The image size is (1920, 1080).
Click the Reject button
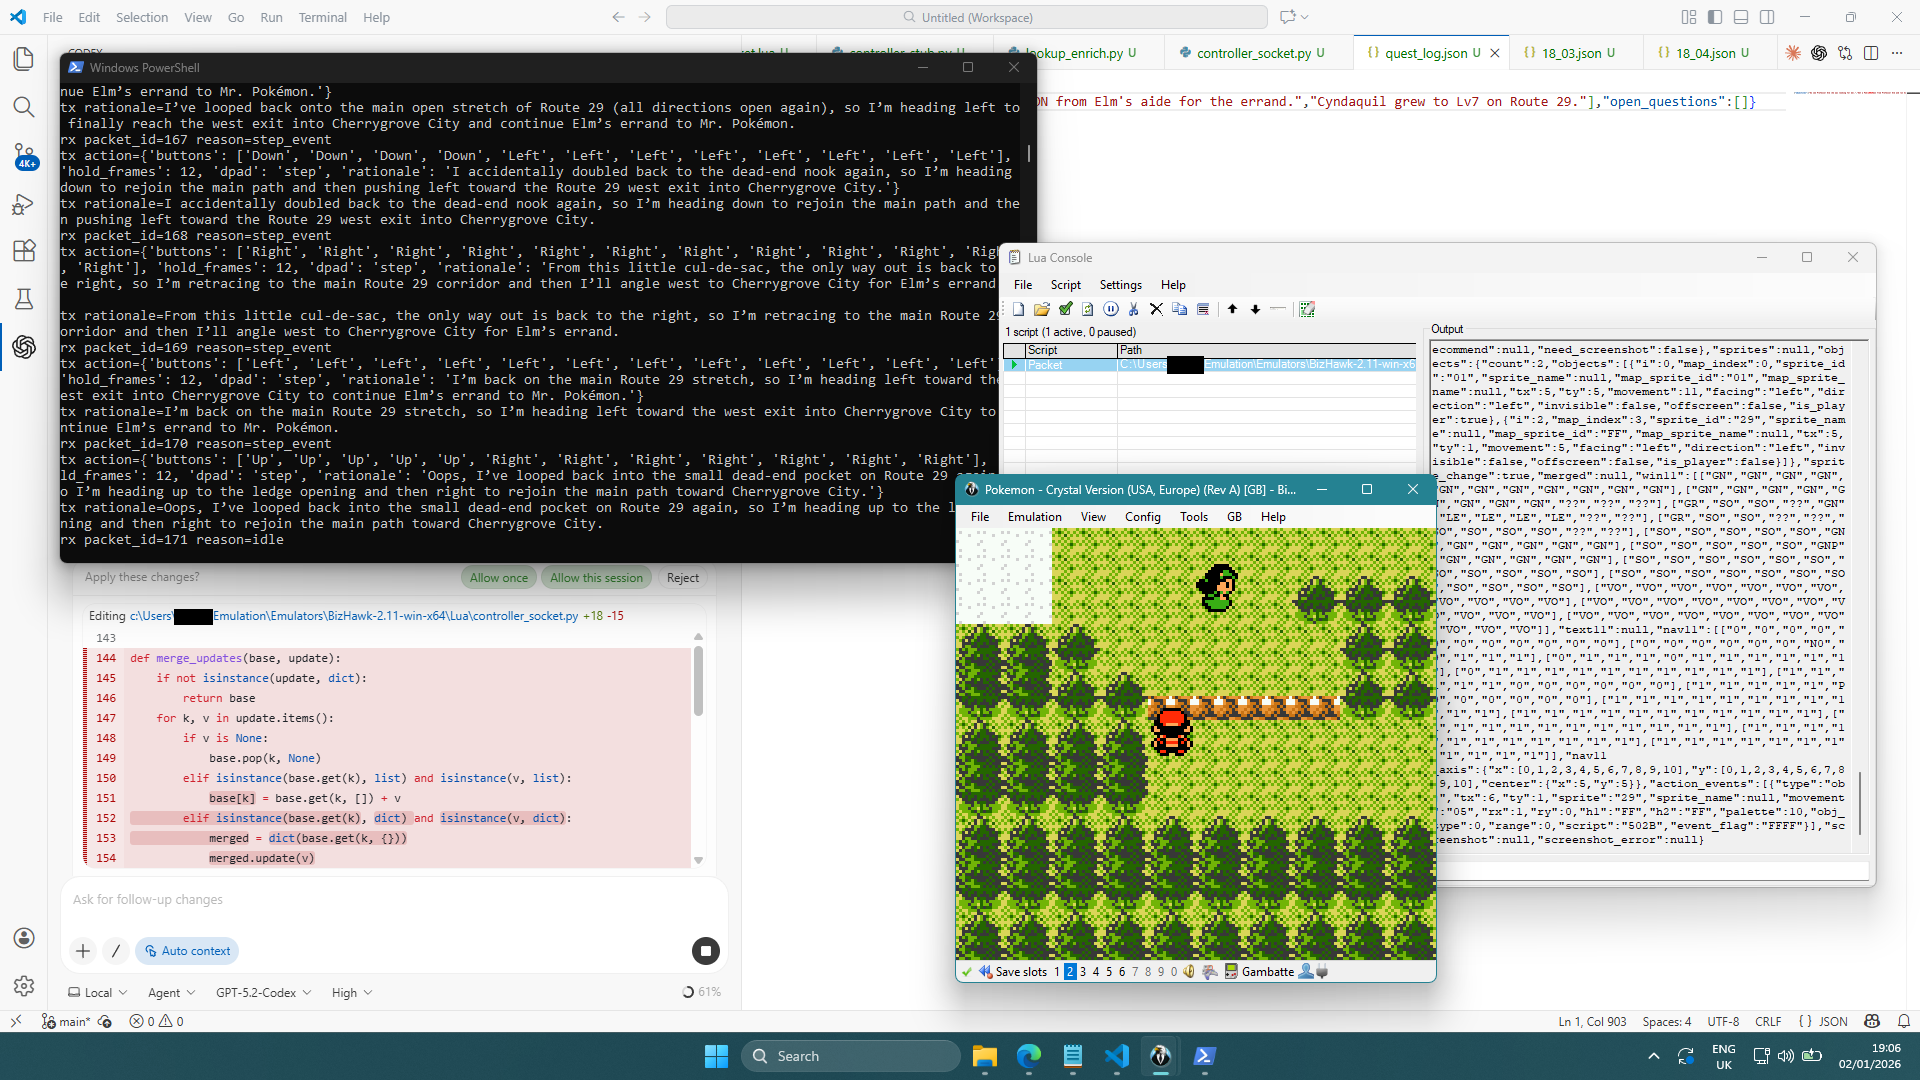coord(683,578)
